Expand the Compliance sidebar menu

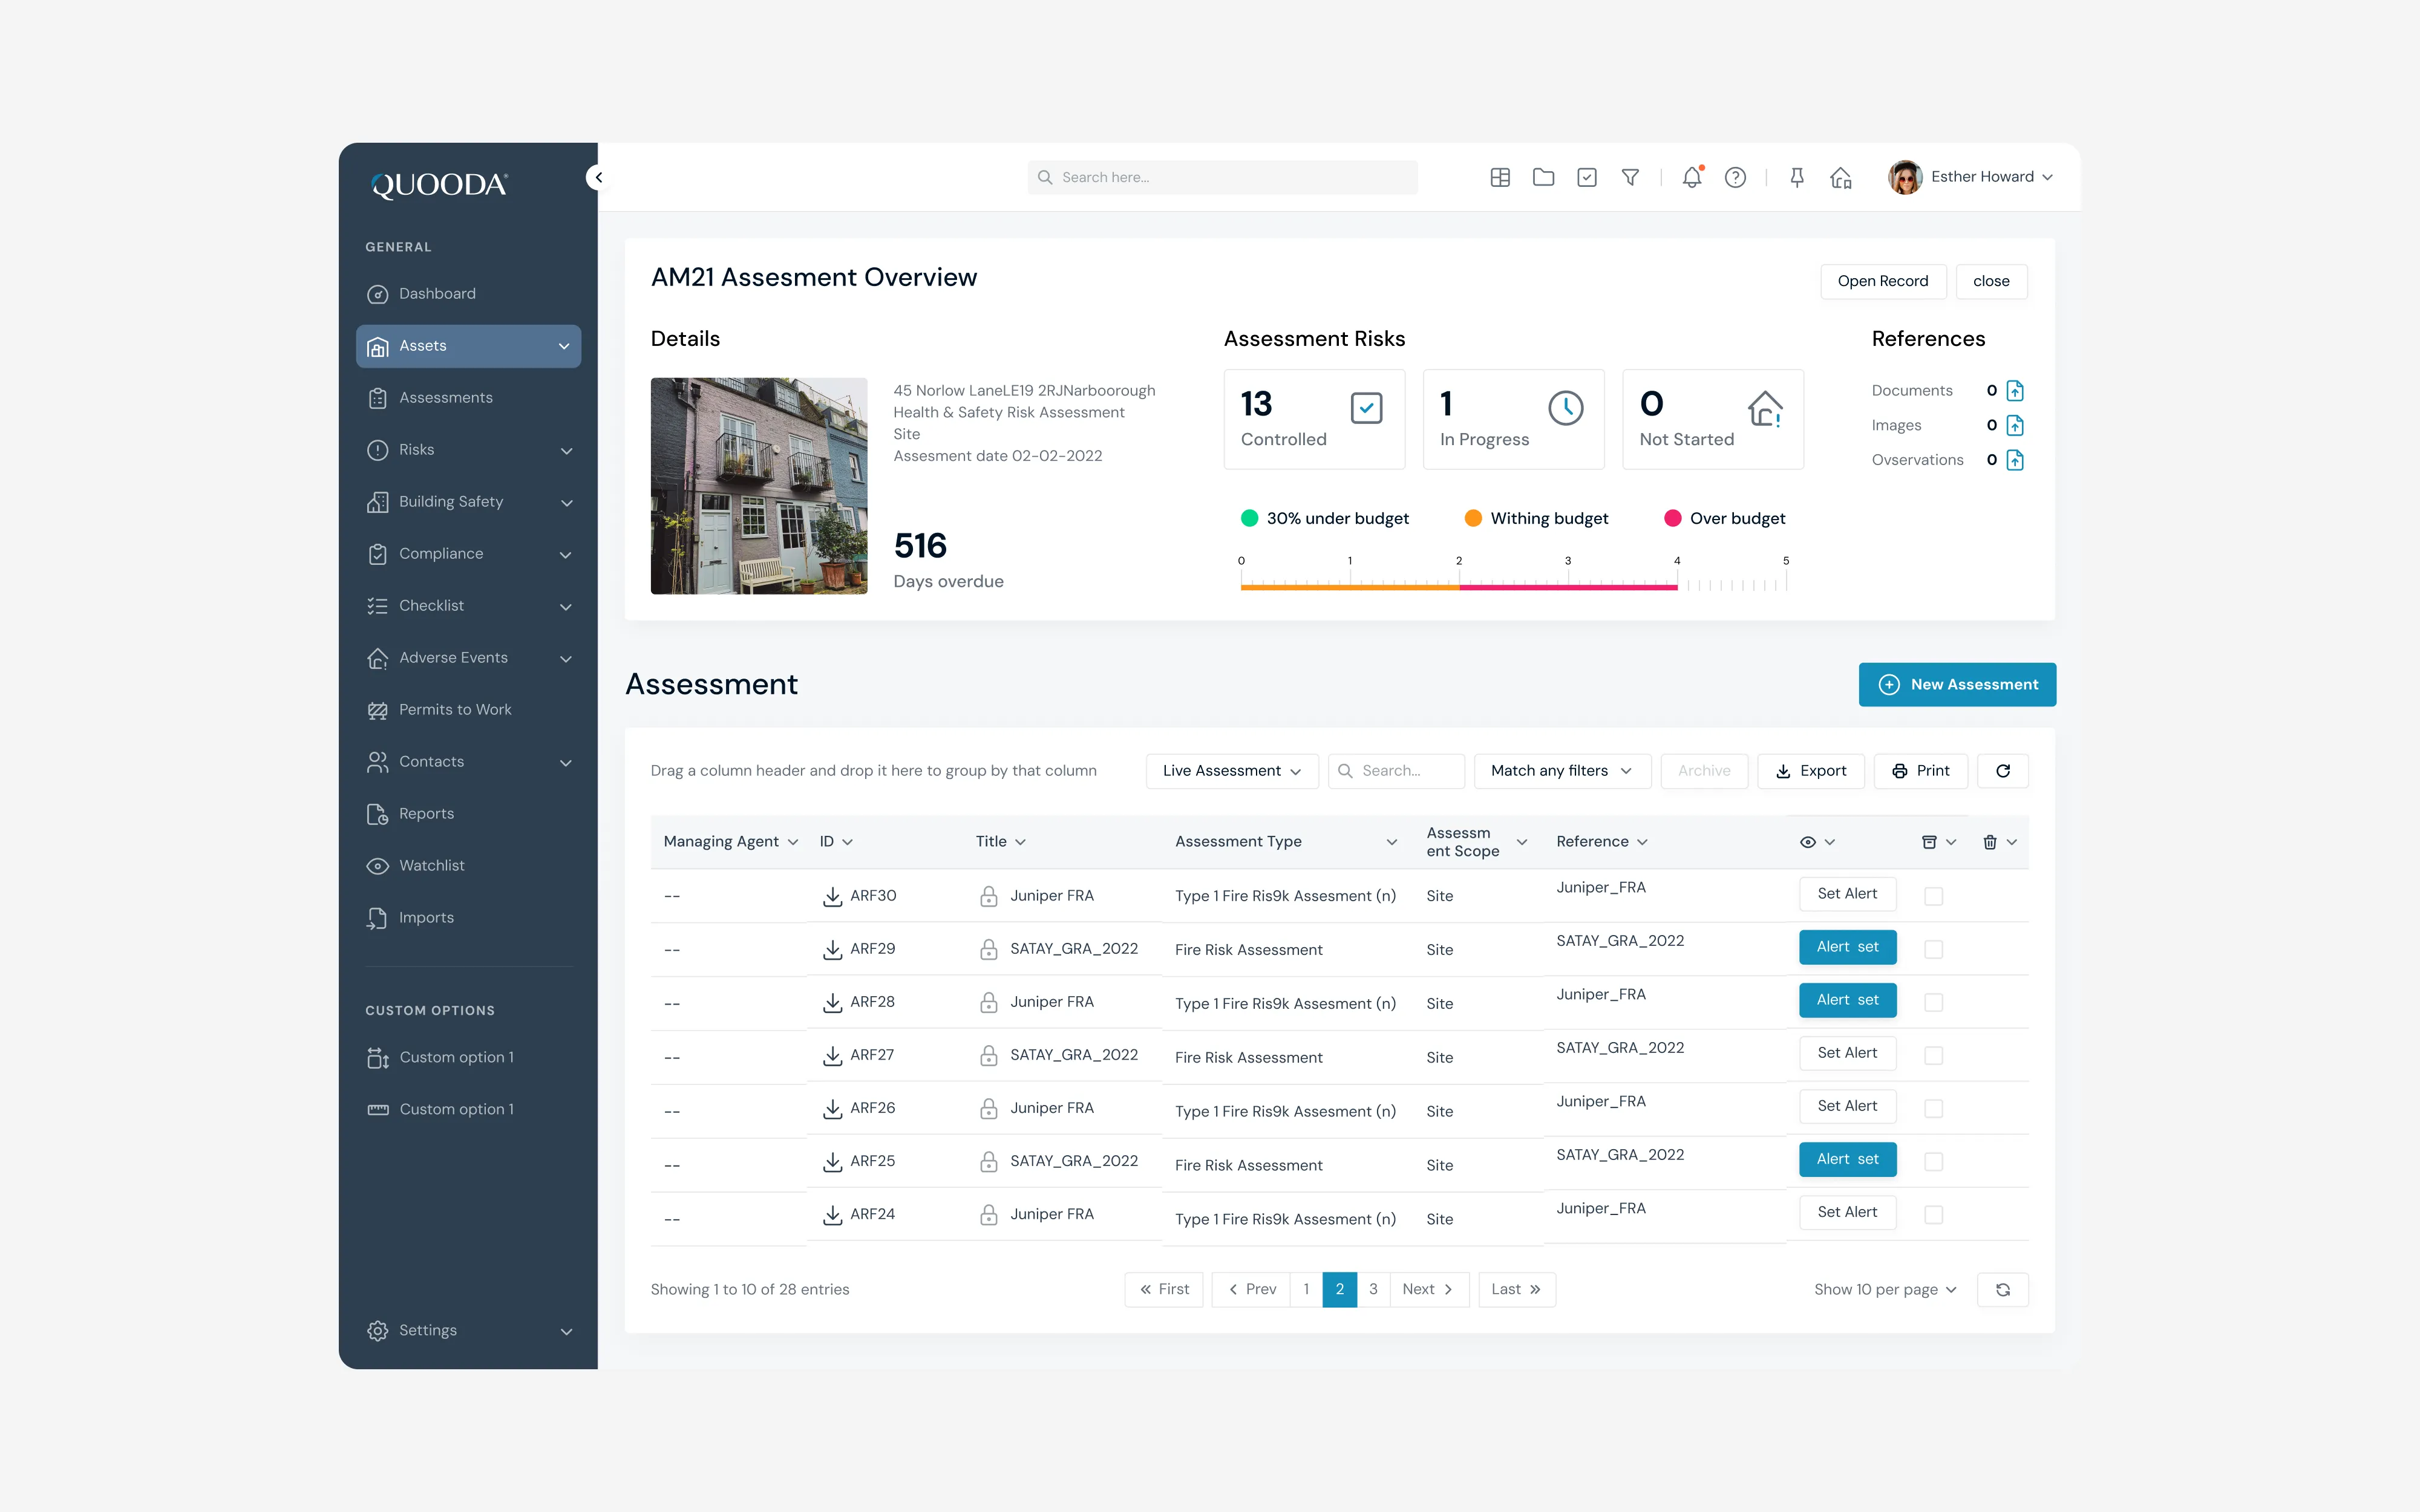click(x=566, y=554)
